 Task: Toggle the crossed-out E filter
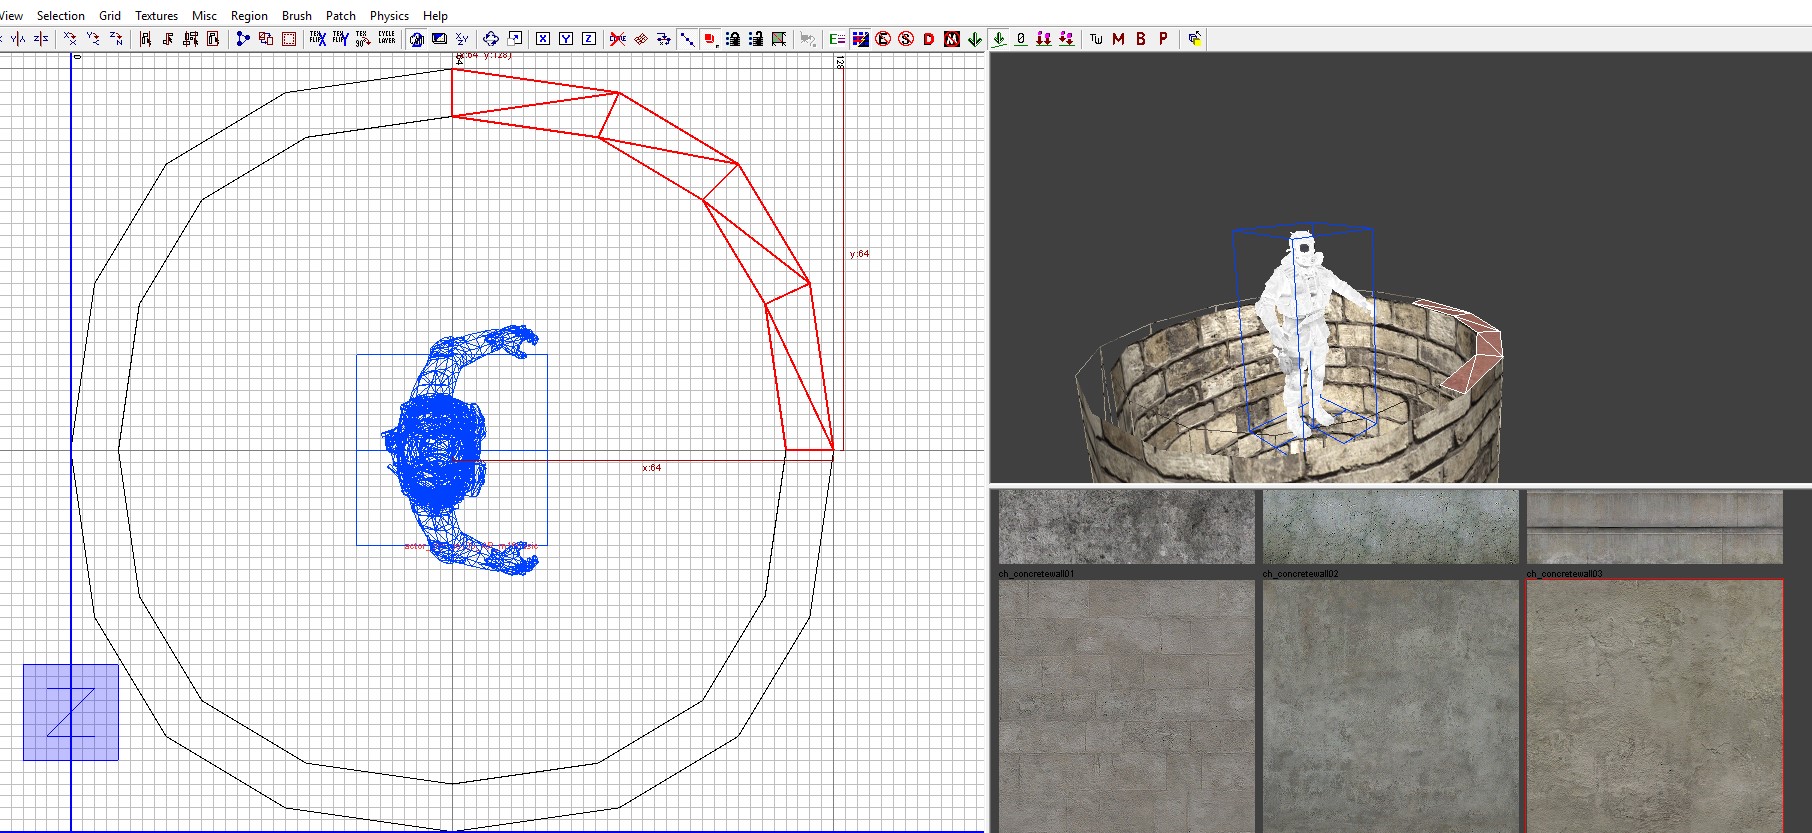(x=883, y=39)
